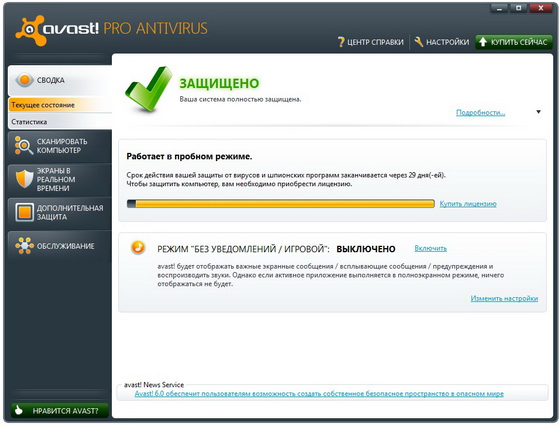Expand details with the black triangle arrow

coord(539,112)
